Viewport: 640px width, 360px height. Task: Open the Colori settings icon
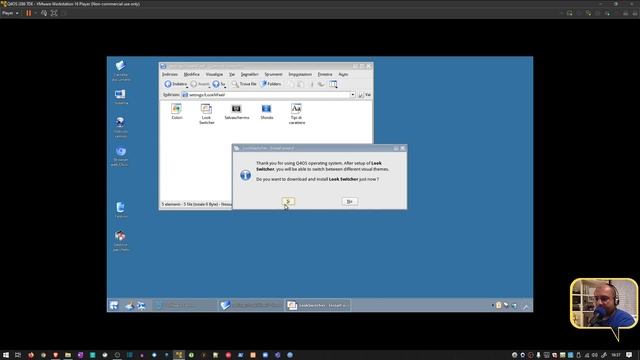pyautogui.click(x=177, y=112)
